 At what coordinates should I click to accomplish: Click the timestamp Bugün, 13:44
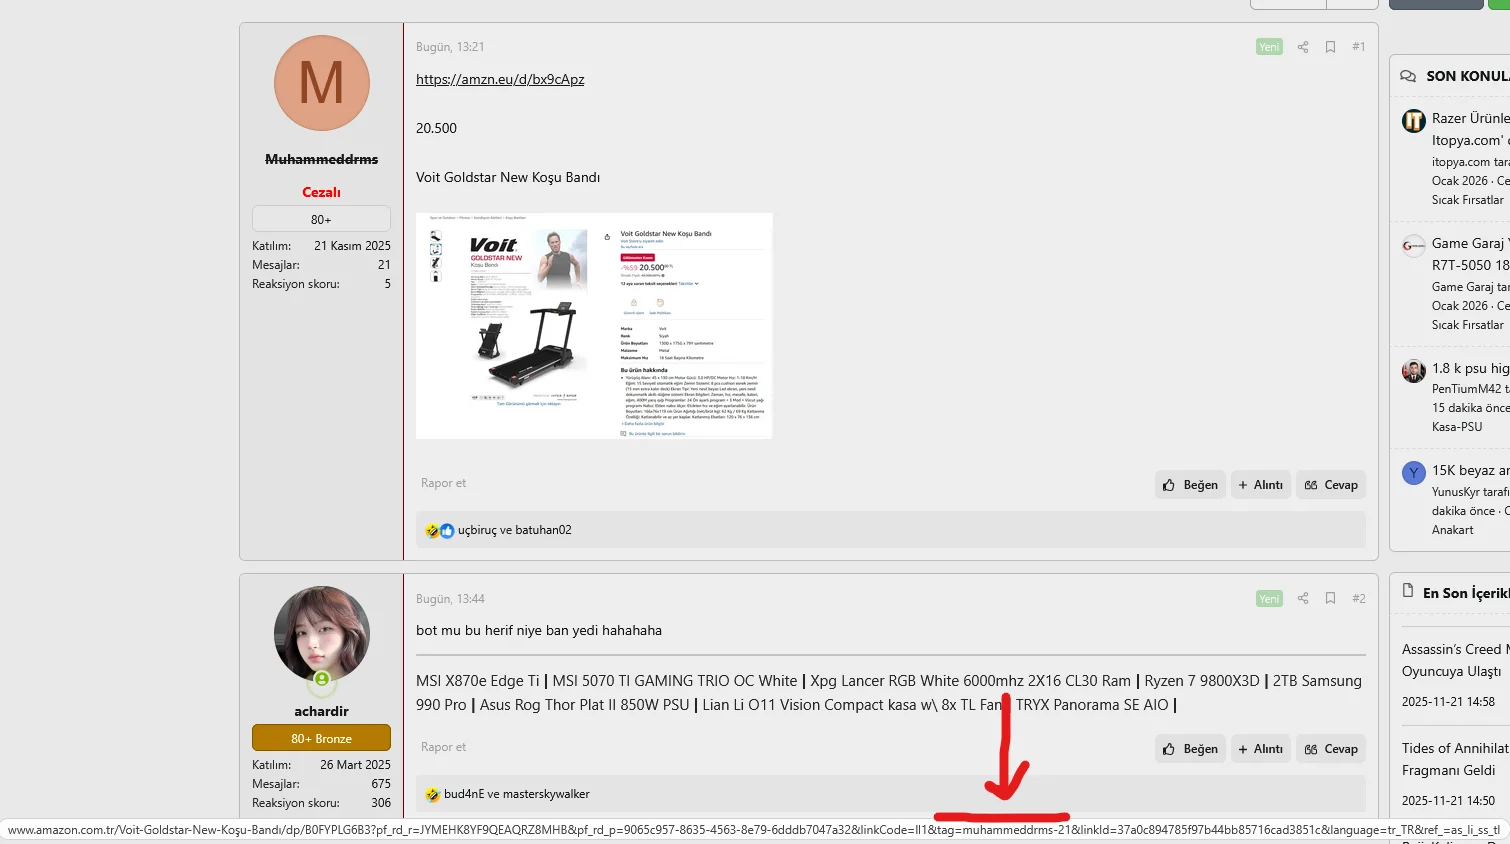click(x=450, y=599)
